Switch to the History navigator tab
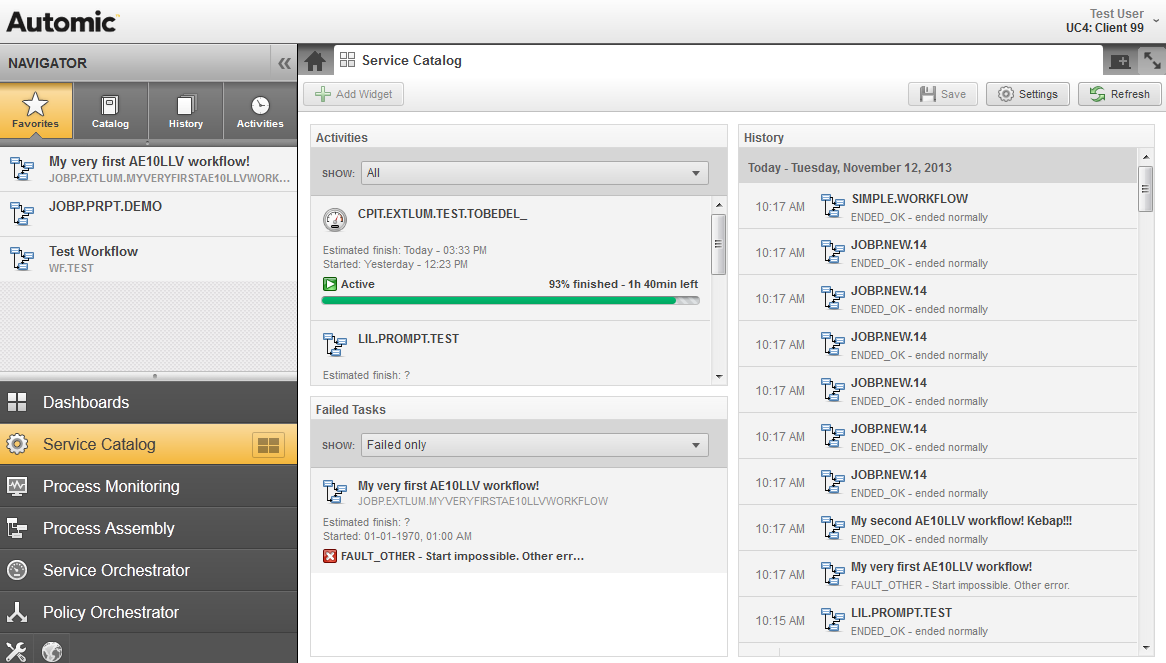Viewport: 1166px width, 663px height. (186, 111)
